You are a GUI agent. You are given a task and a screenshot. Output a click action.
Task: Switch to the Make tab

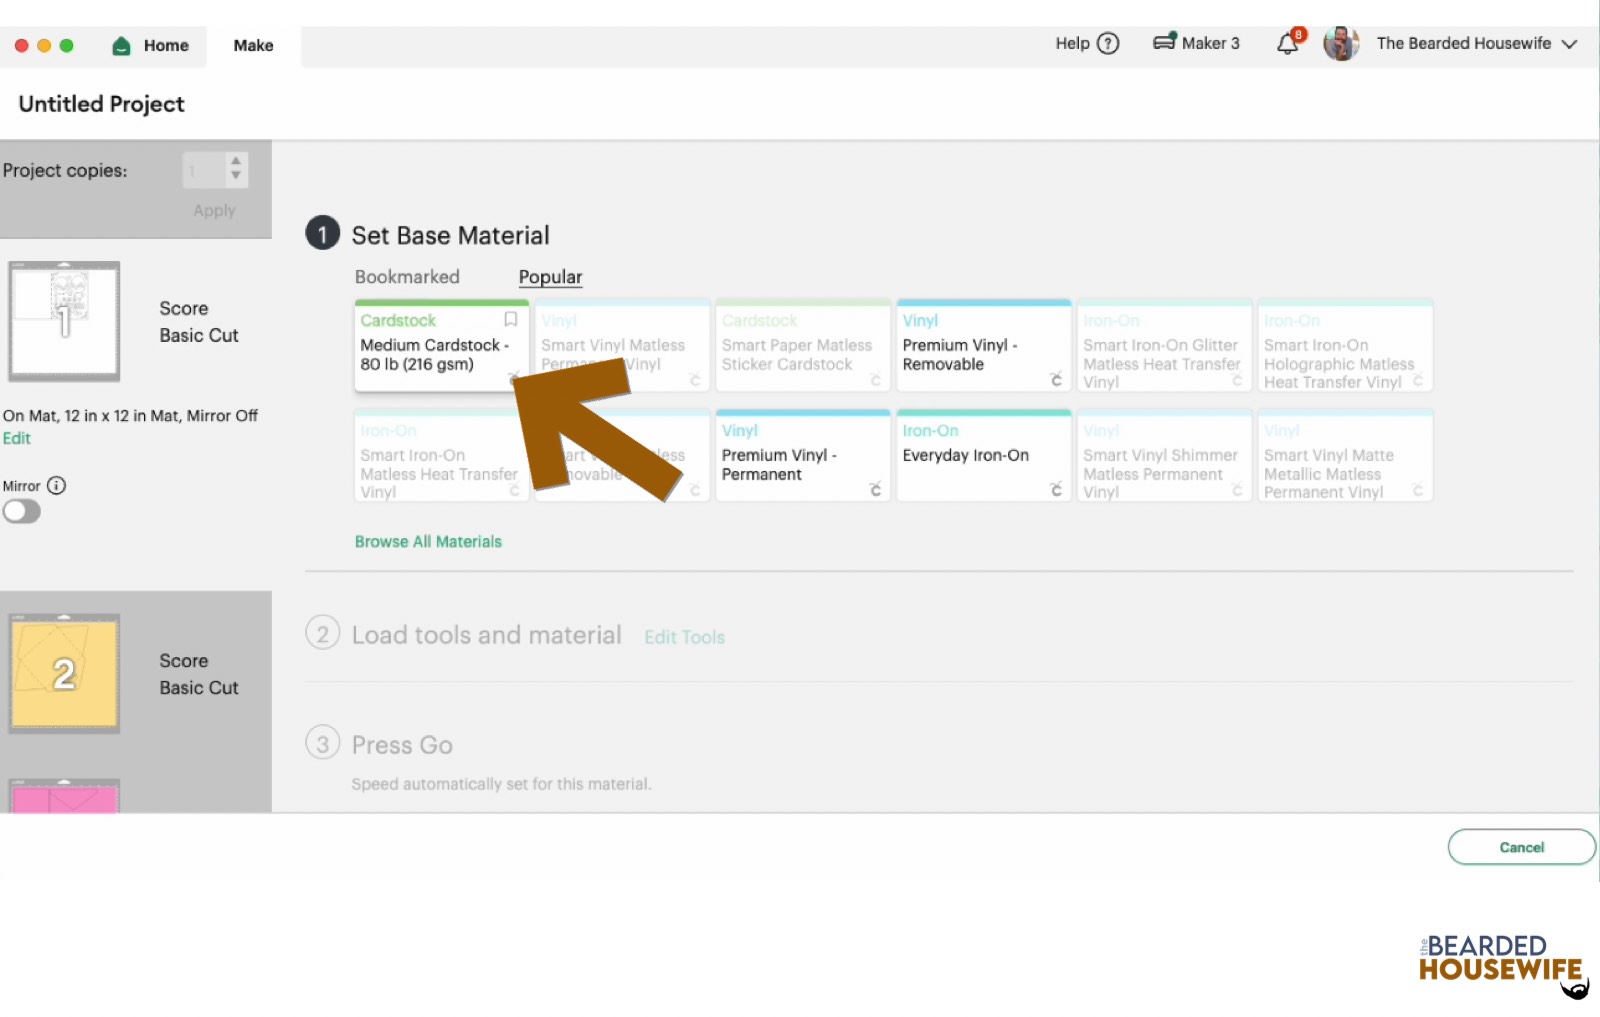[252, 45]
